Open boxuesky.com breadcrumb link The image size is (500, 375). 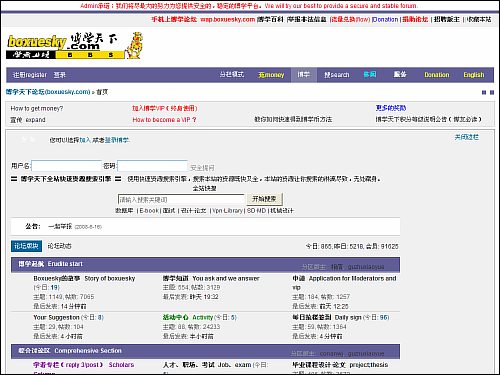(x=48, y=92)
